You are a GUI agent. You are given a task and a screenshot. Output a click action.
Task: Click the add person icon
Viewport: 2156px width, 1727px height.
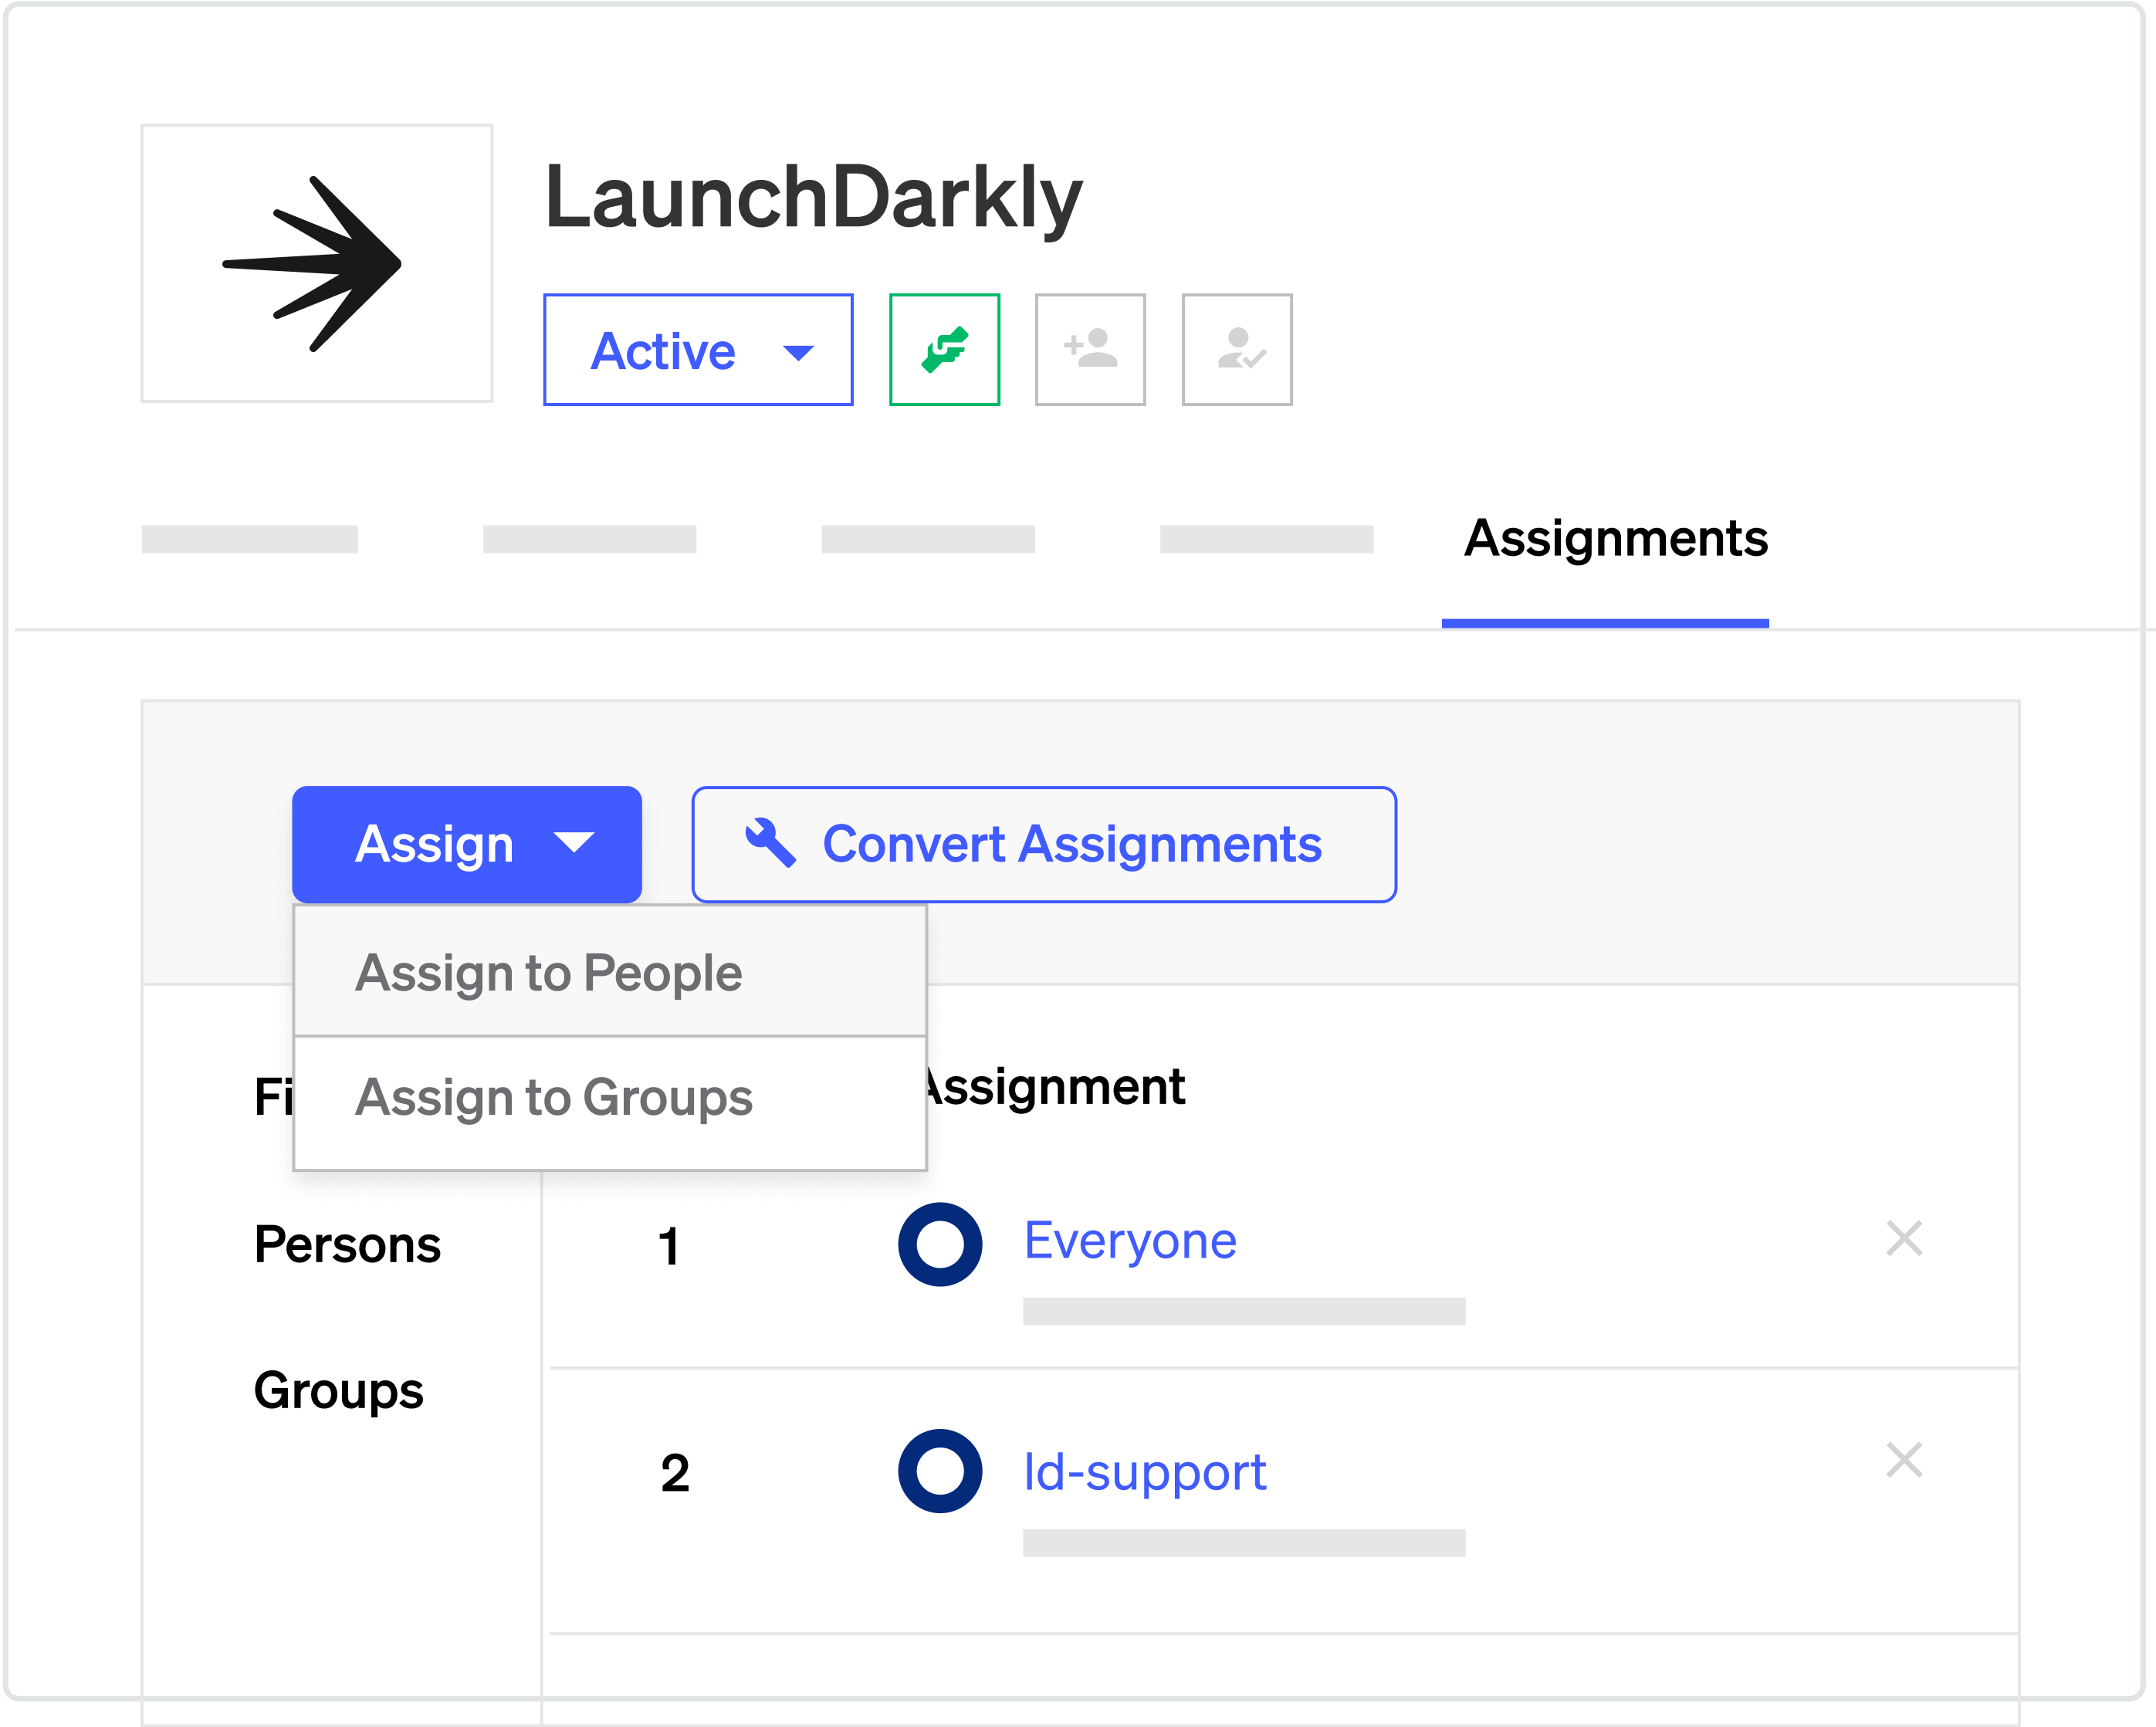click(1090, 350)
